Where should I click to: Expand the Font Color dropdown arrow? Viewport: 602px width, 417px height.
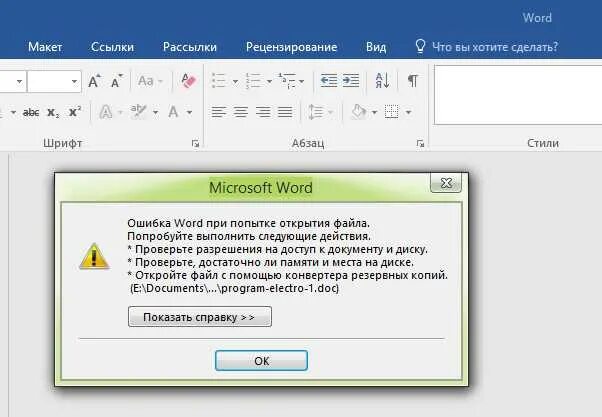click(x=189, y=113)
